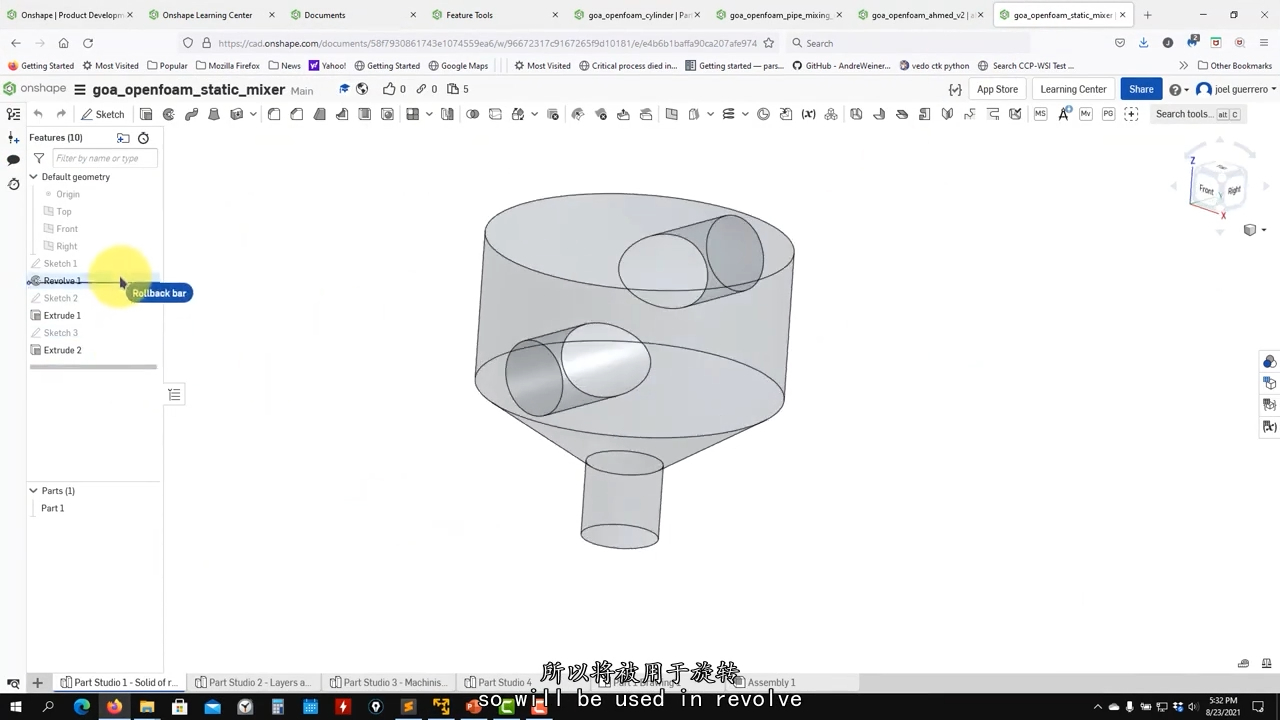Select the Revolve tool icon
Viewport: 1280px width, 720px height.
point(168,114)
